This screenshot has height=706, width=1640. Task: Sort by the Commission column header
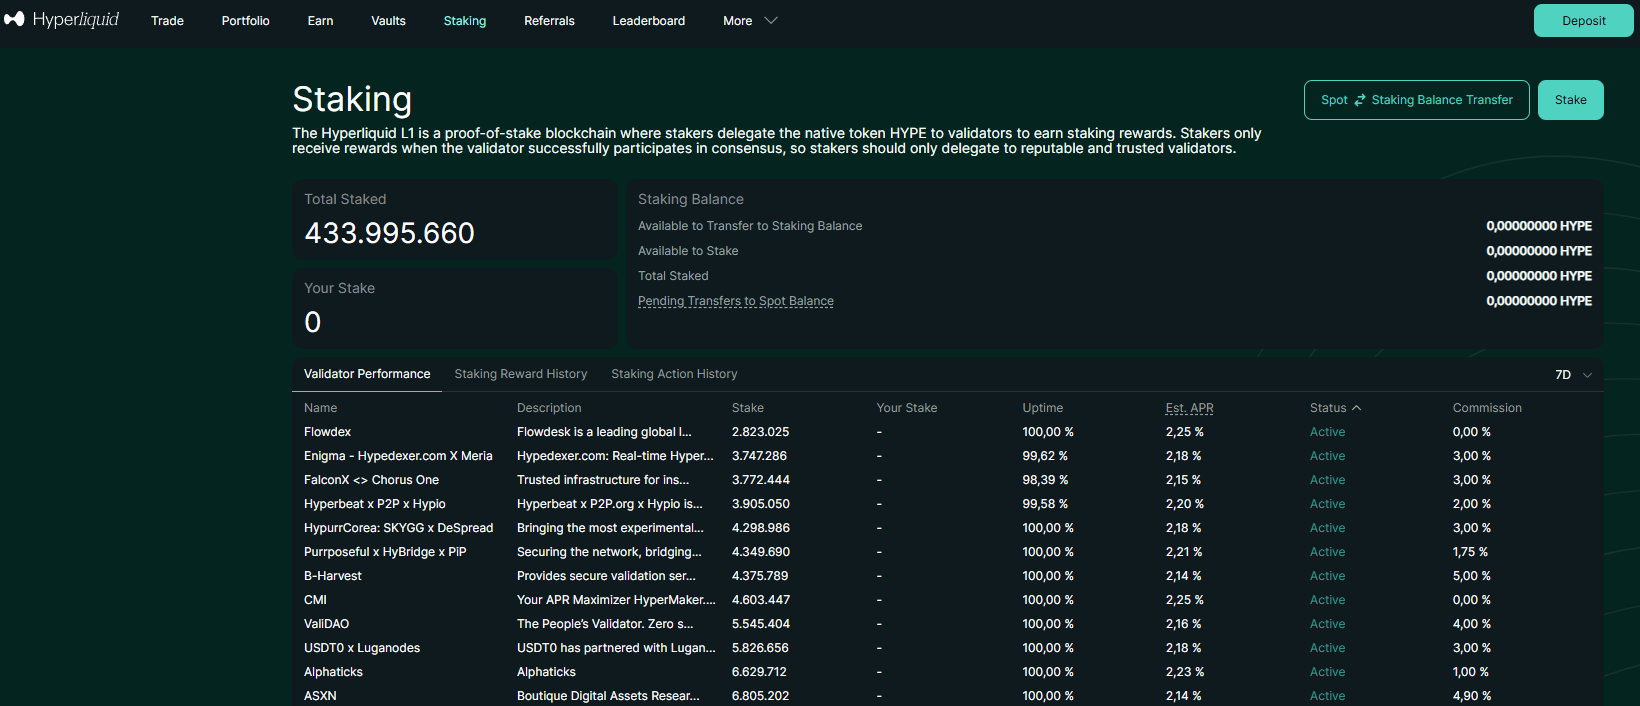coord(1487,408)
